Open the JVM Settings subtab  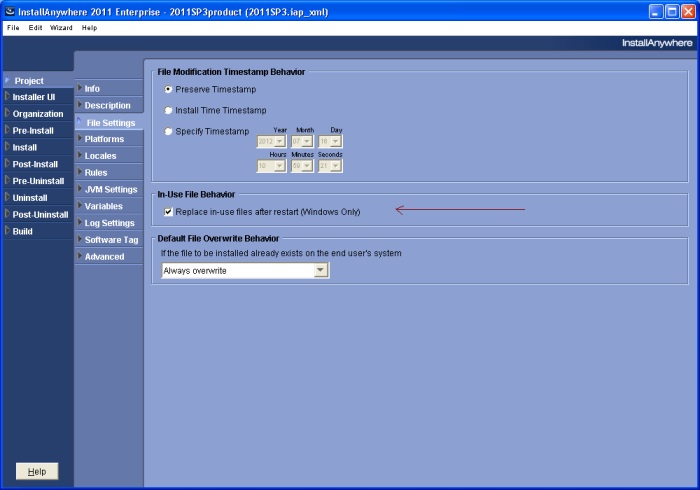[x=109, y=189]
